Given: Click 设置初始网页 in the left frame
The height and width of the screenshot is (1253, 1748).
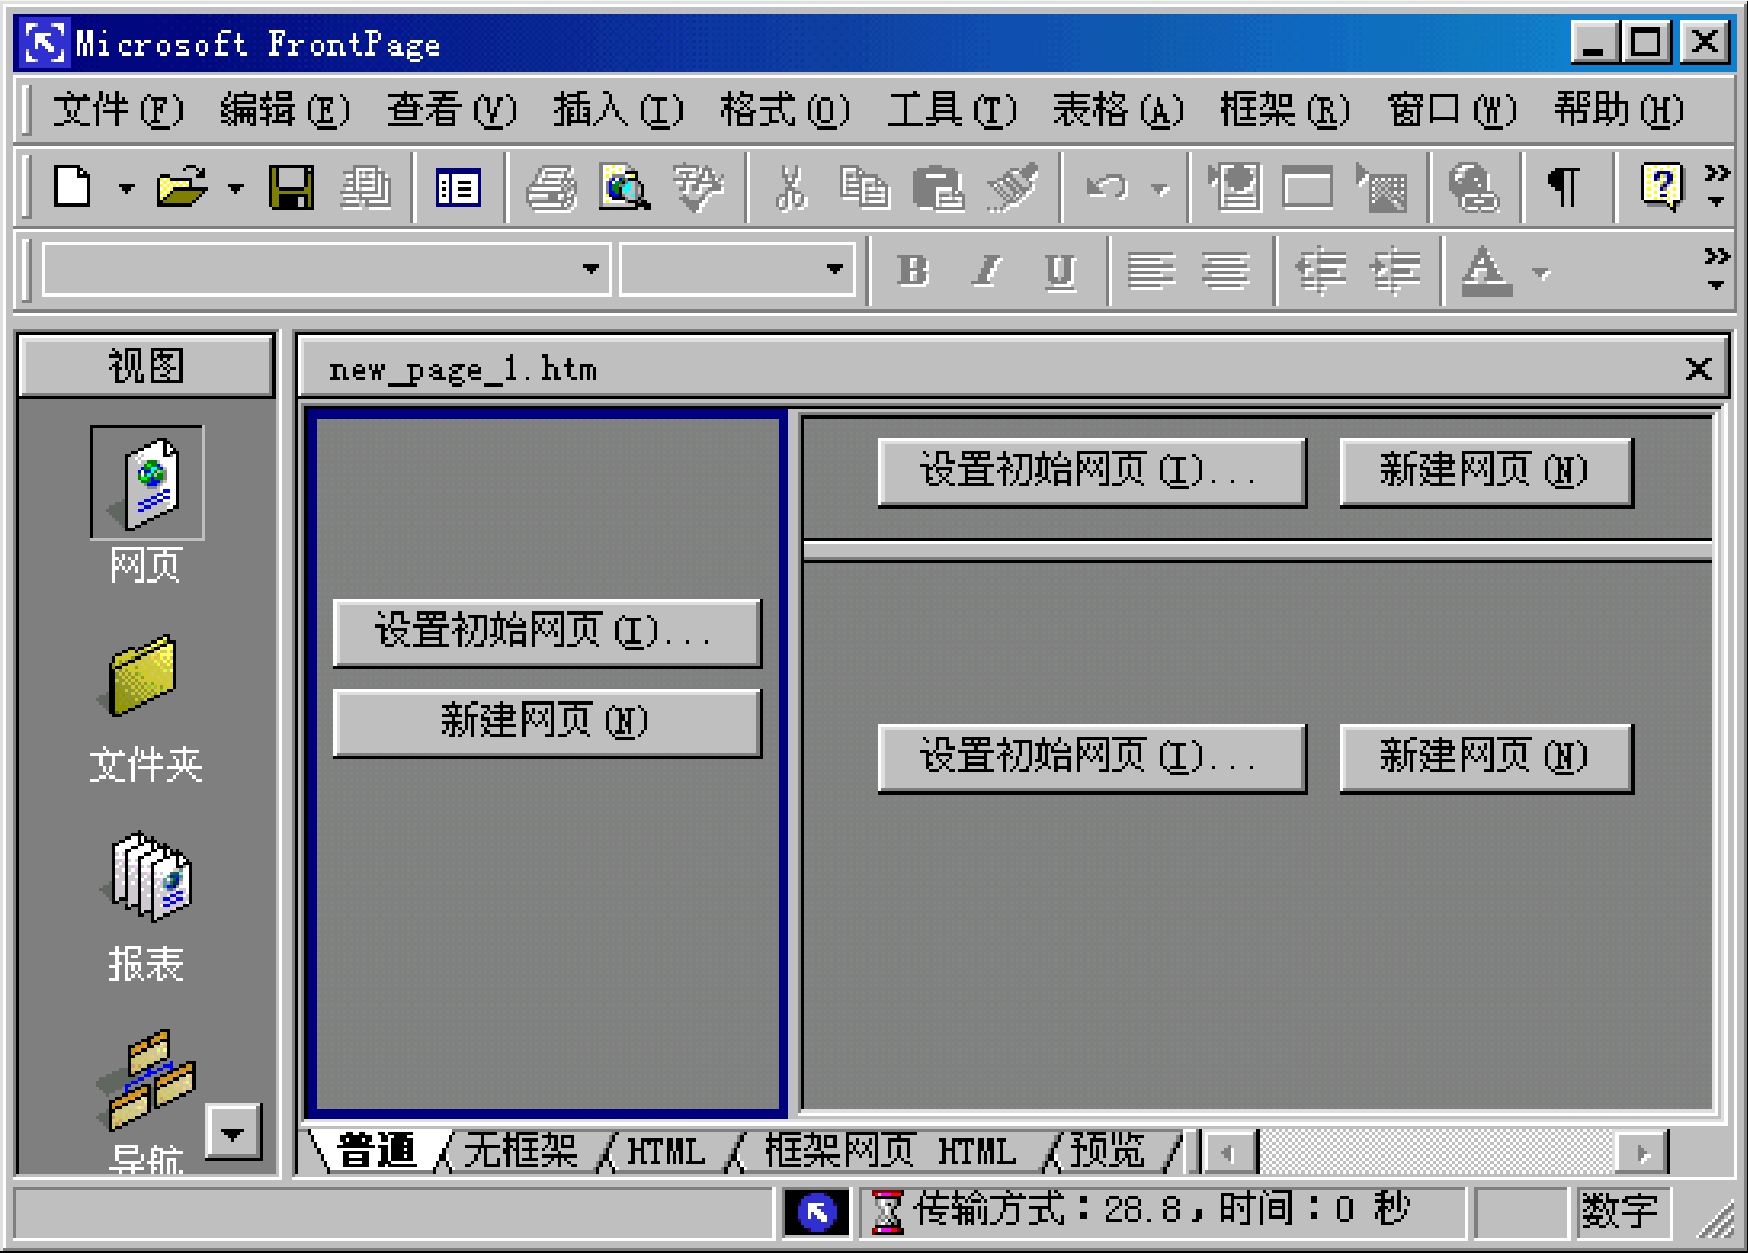Looking at the screenshot, I should click(547, 632).
